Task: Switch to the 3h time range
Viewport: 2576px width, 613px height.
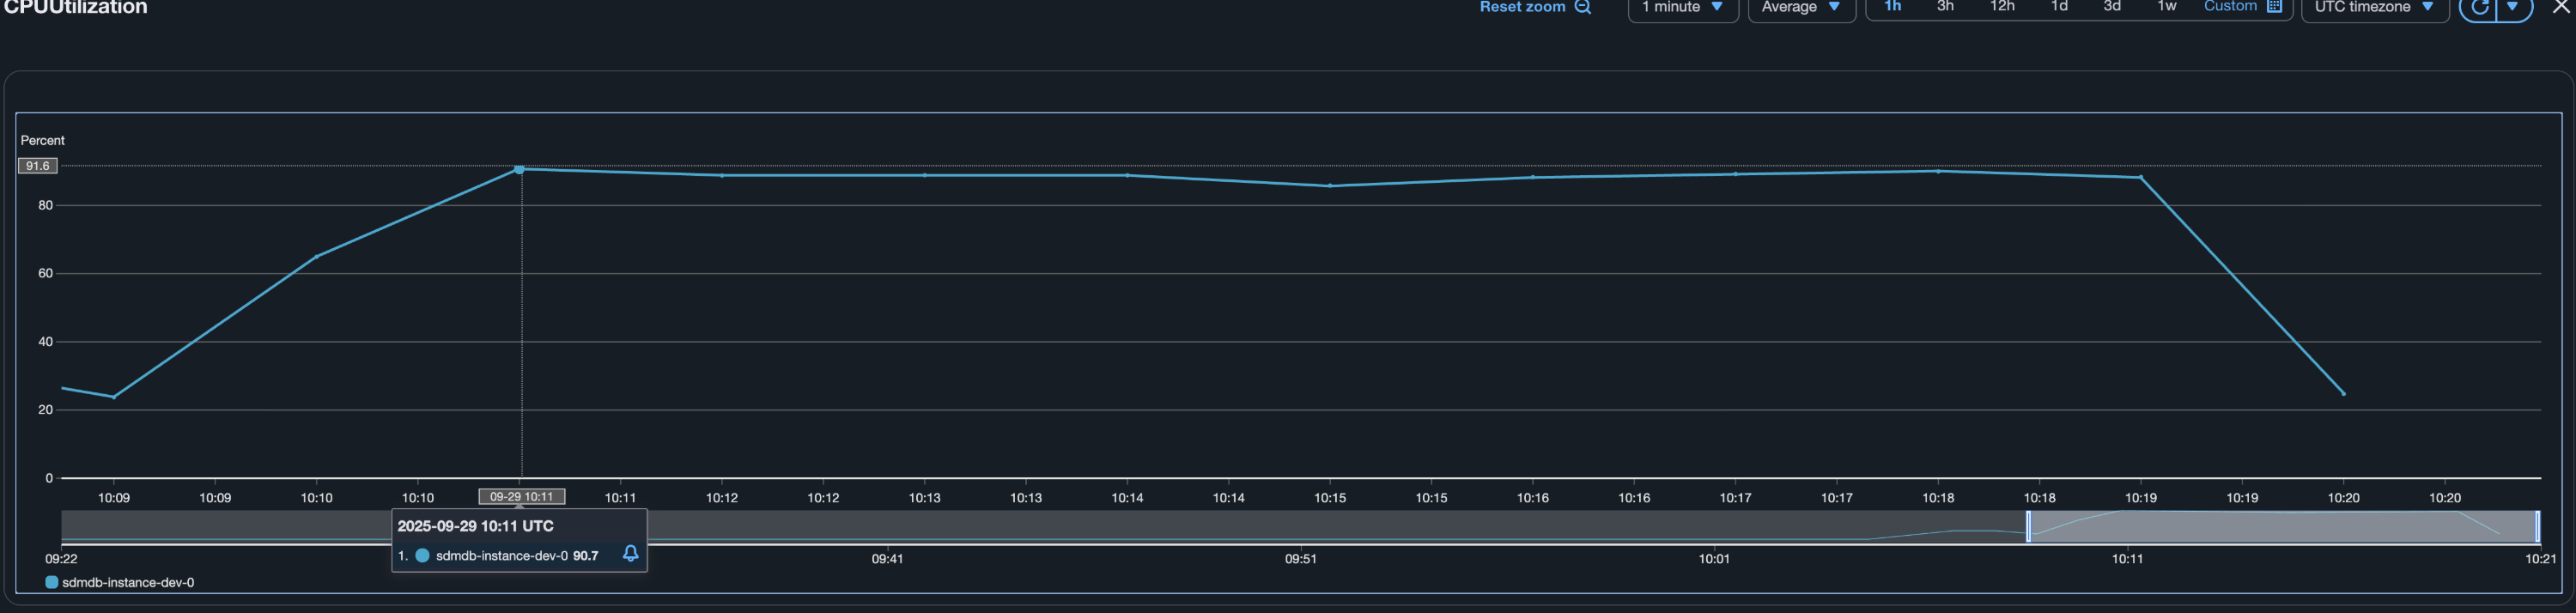Action: point(1945,7)
